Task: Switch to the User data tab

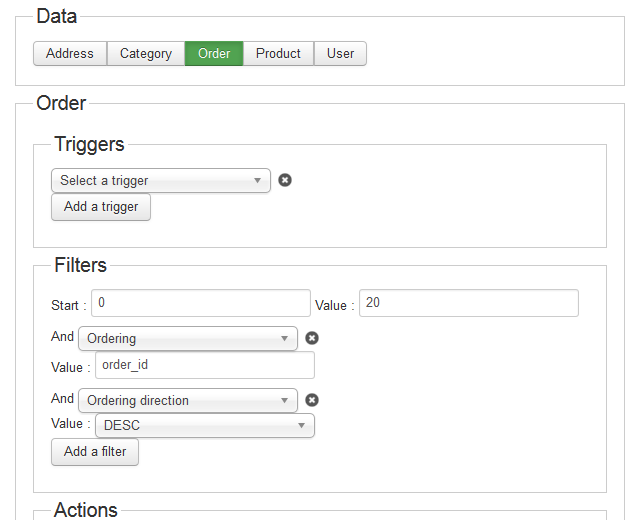Action: tap(340, 53)
